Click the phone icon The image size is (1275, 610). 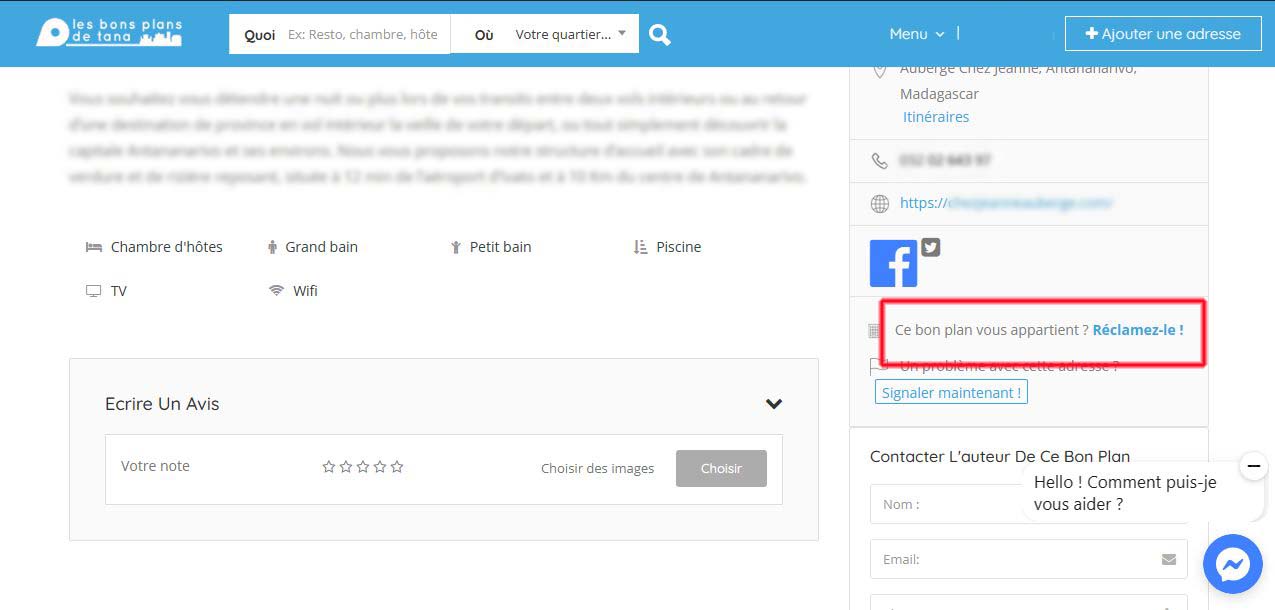(x=880, y=160)
